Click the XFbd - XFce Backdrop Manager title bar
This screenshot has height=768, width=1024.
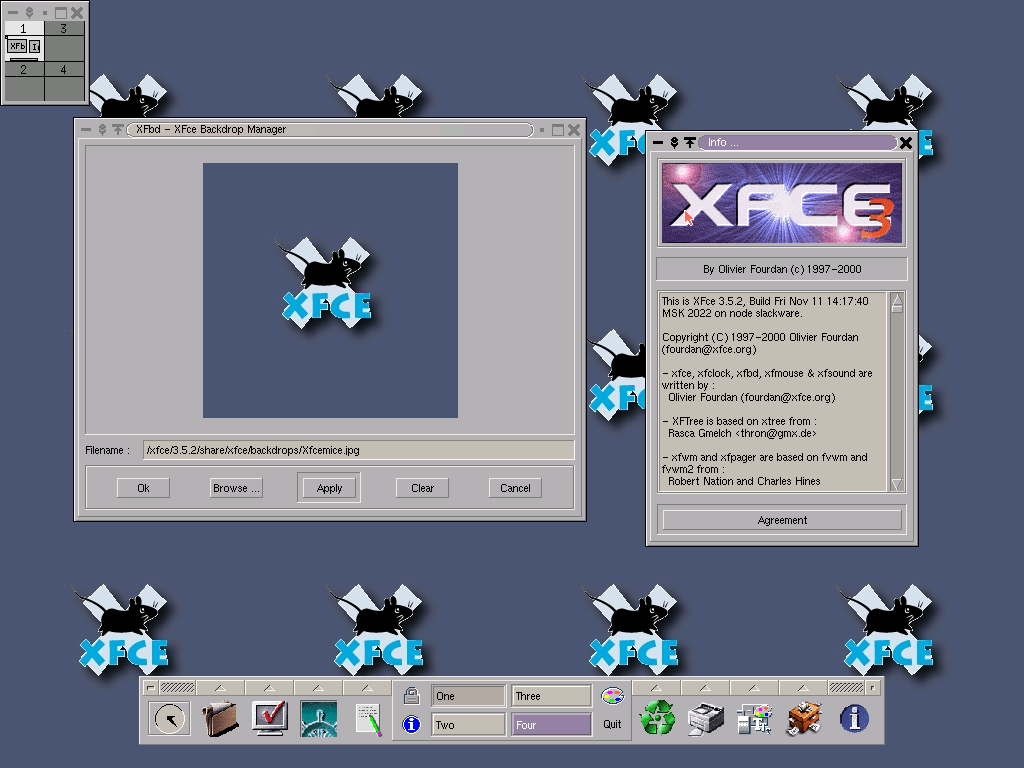[330, 129]
